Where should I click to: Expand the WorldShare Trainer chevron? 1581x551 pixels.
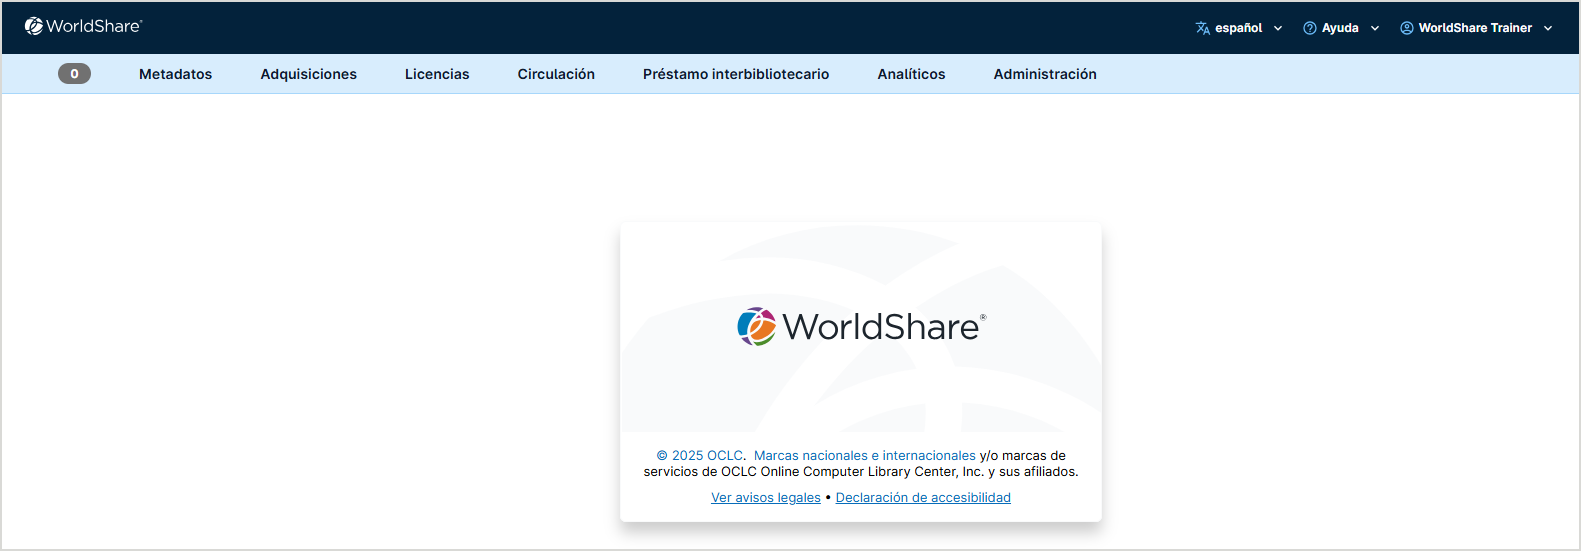[x=1548, y=28]
